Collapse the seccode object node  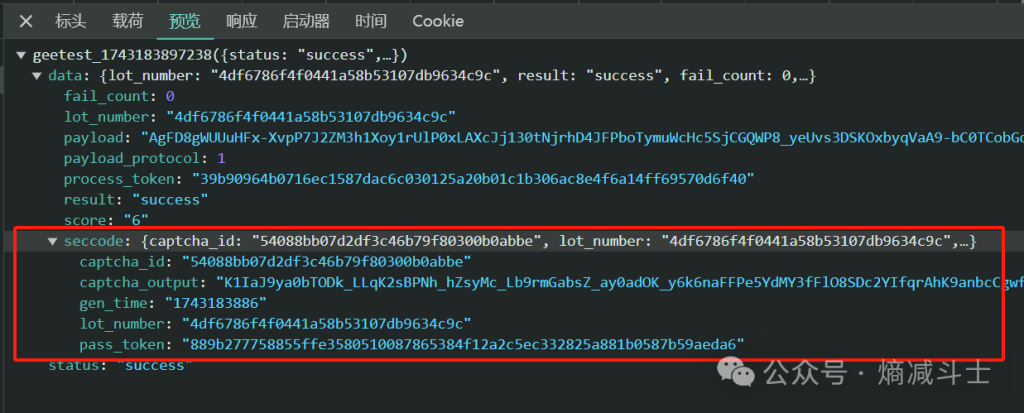coord(53,242)
